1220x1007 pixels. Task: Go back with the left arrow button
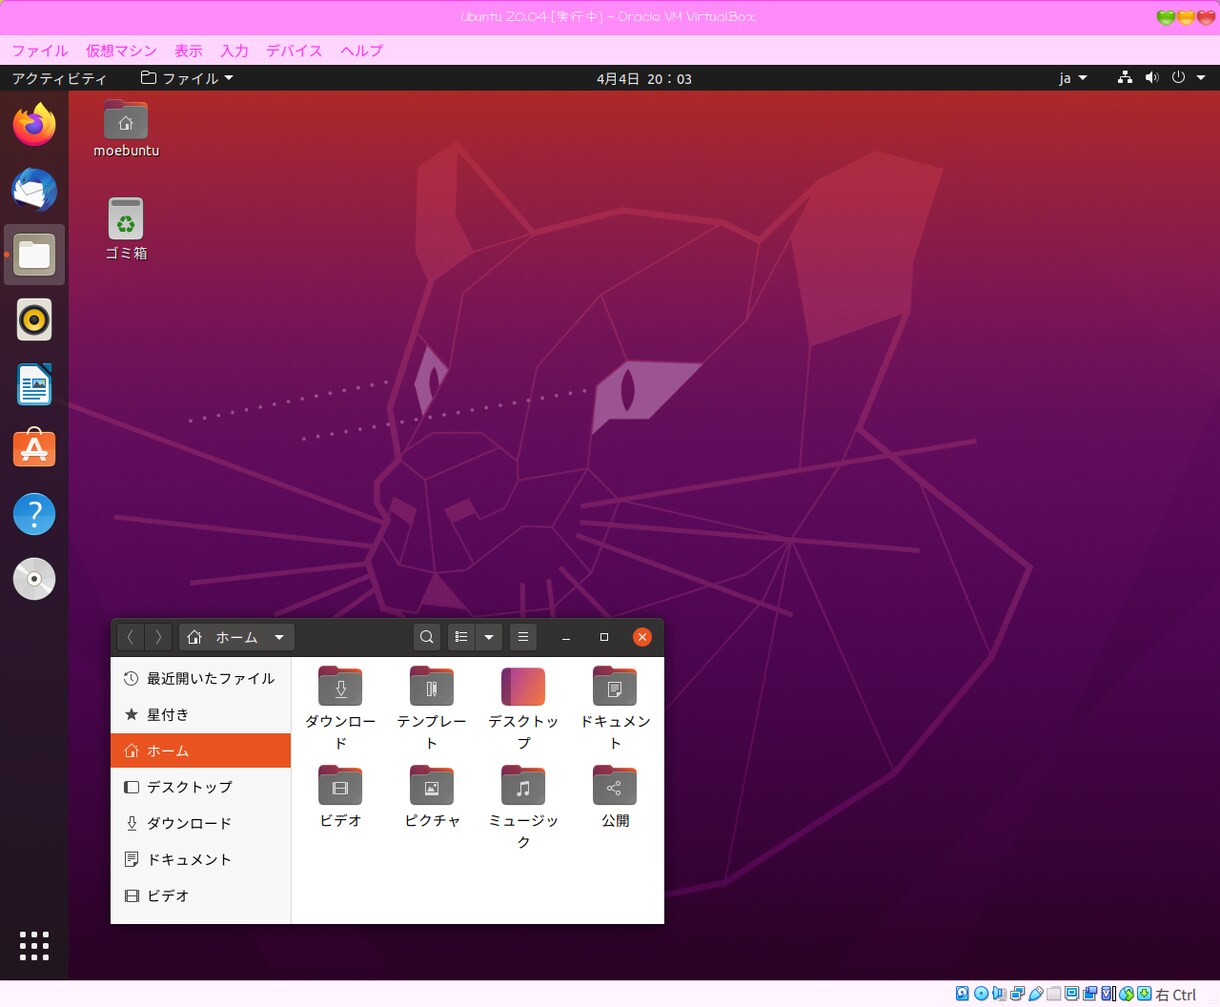pos(131,637)
